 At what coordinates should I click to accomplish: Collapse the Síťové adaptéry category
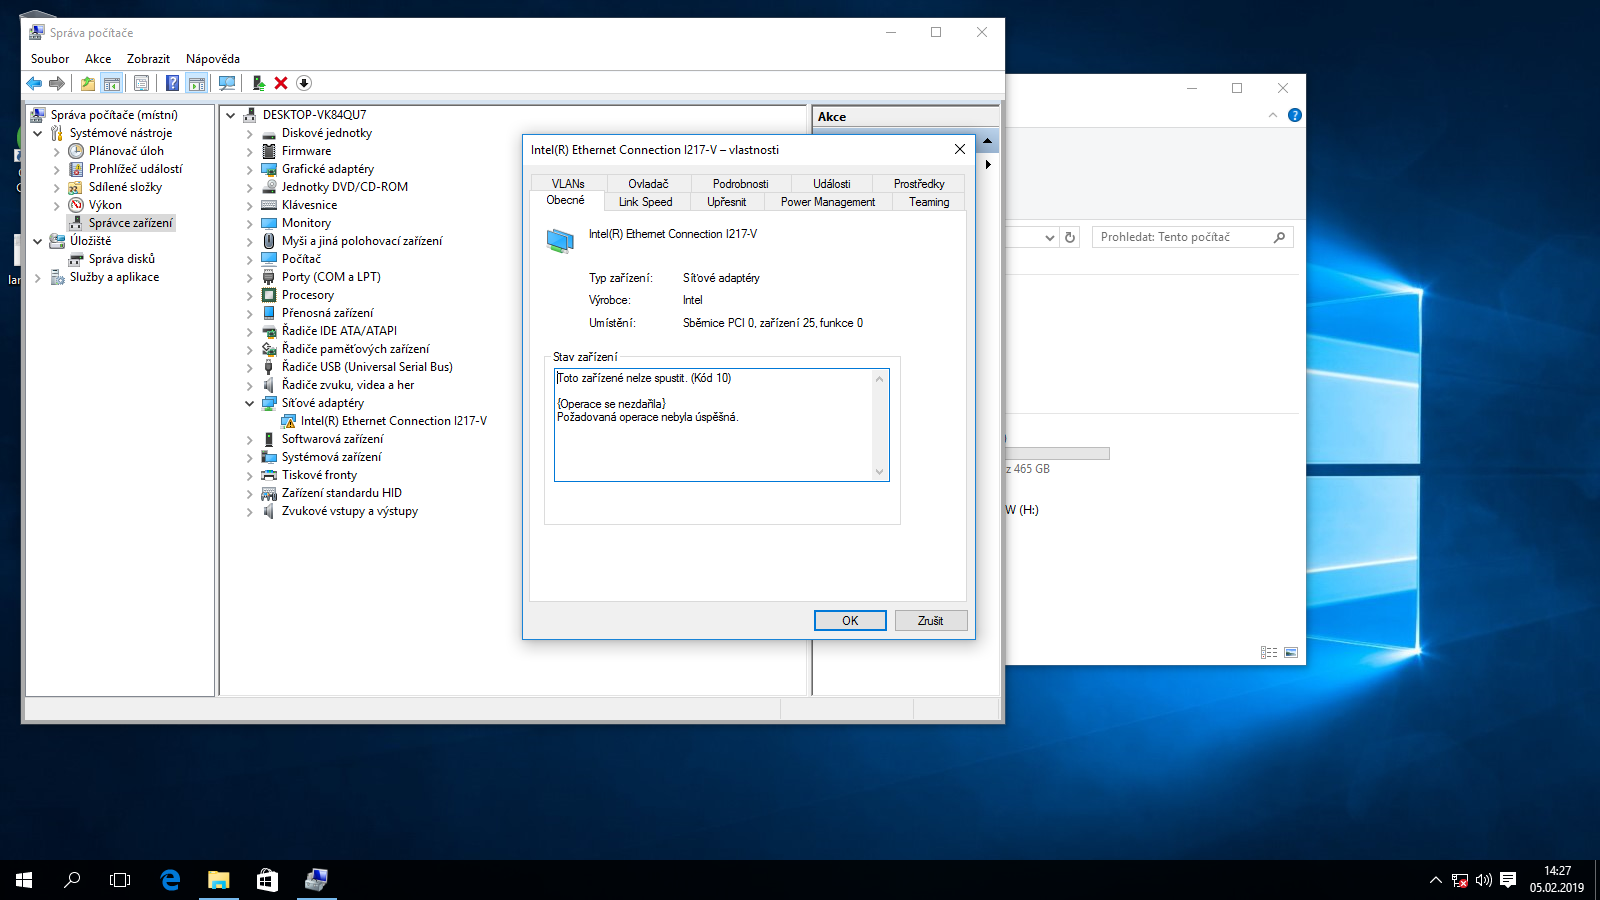click(x=250, y=403)
